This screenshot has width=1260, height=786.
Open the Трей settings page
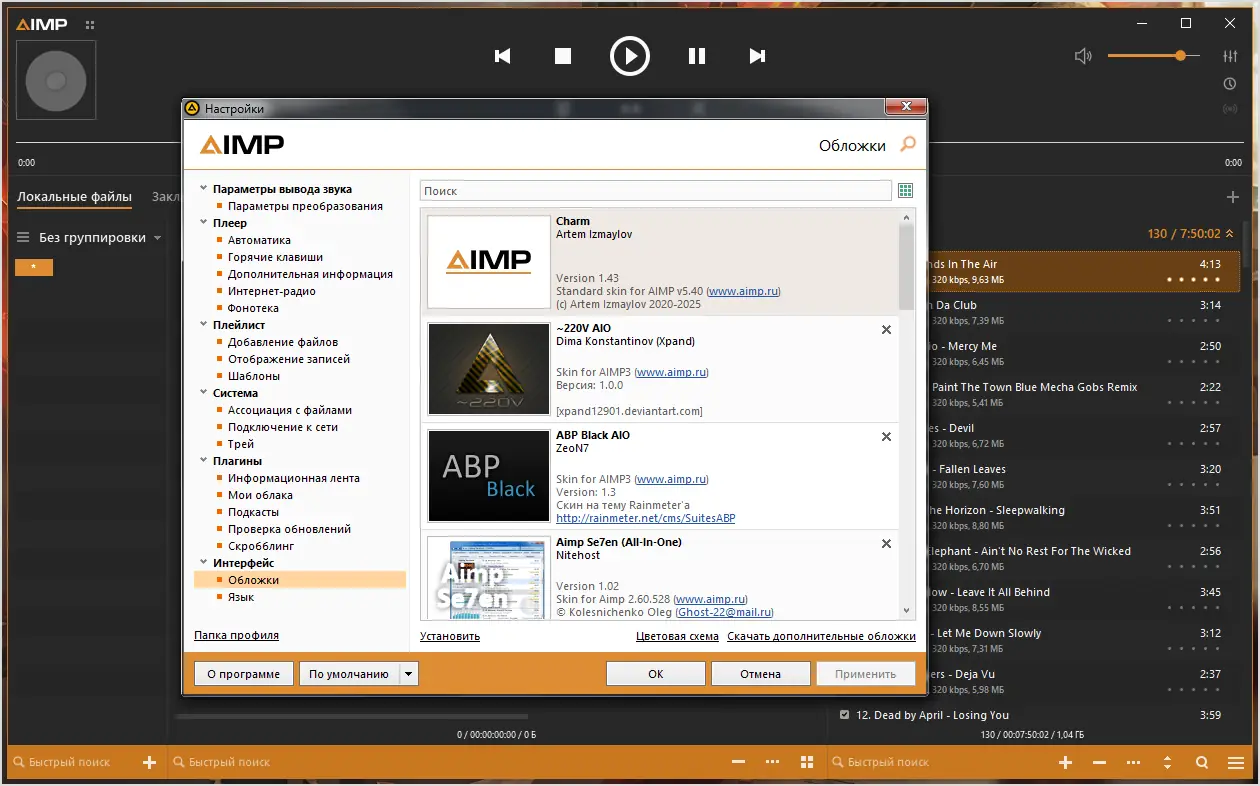click(241, 444)
